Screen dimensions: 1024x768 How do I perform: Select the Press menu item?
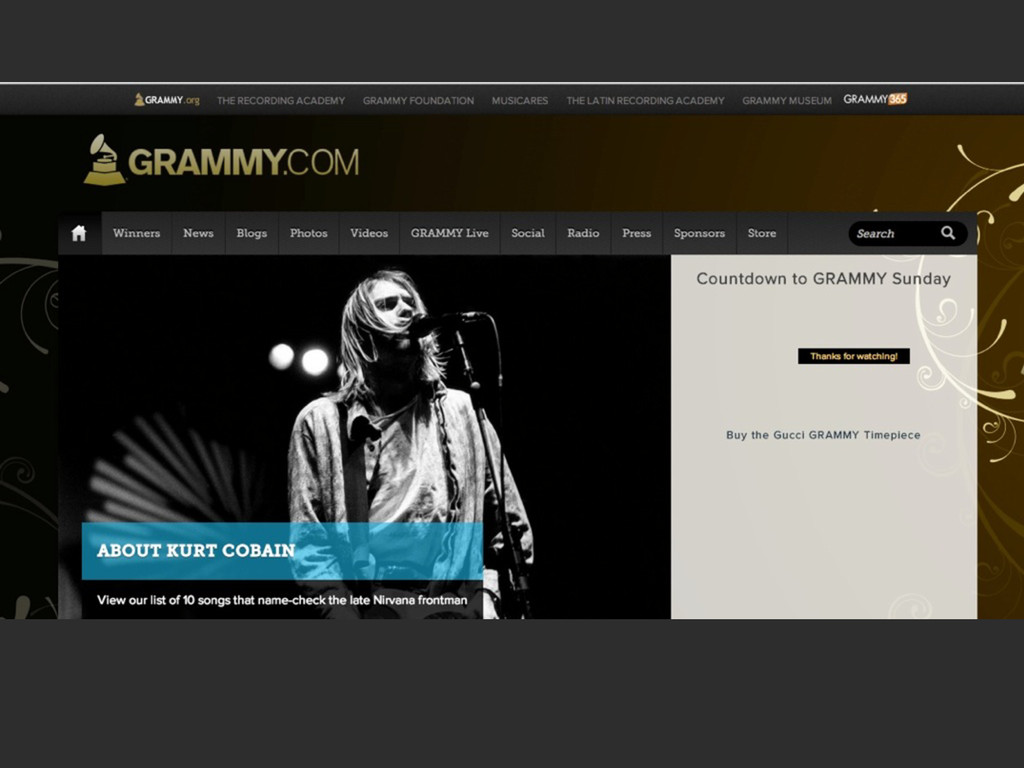(x=637, y=233)
